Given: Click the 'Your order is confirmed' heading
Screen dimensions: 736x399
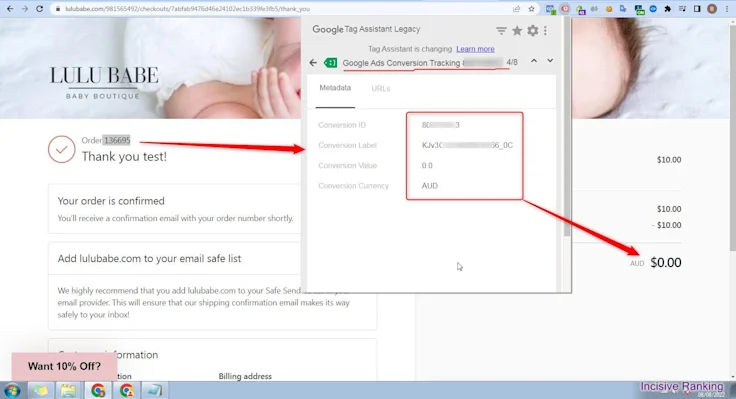Looking at the screenshot, I should pos(111,201).
